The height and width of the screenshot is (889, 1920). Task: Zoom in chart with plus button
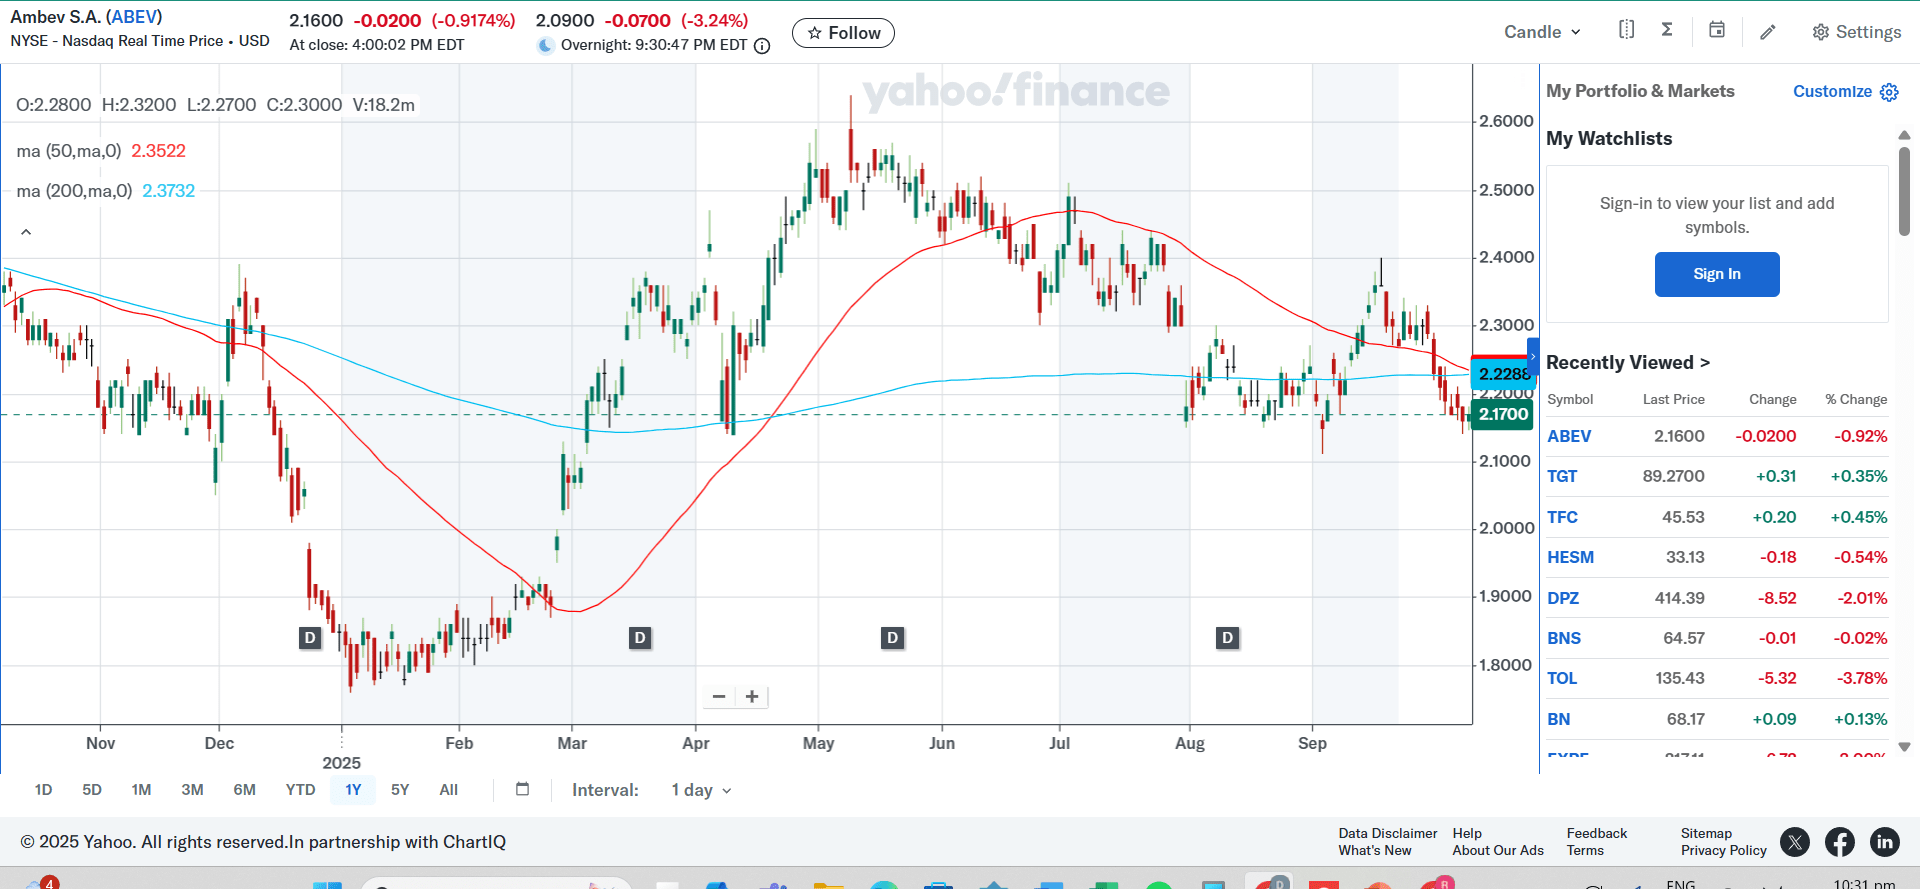point(752,696)
